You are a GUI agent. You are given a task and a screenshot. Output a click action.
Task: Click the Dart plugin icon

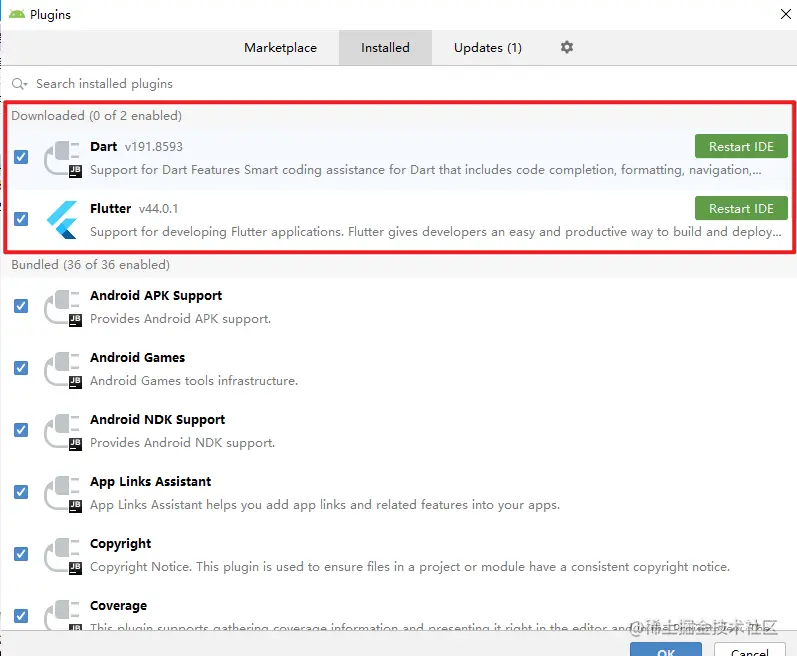pyautogui.click(x=63, y=159)
